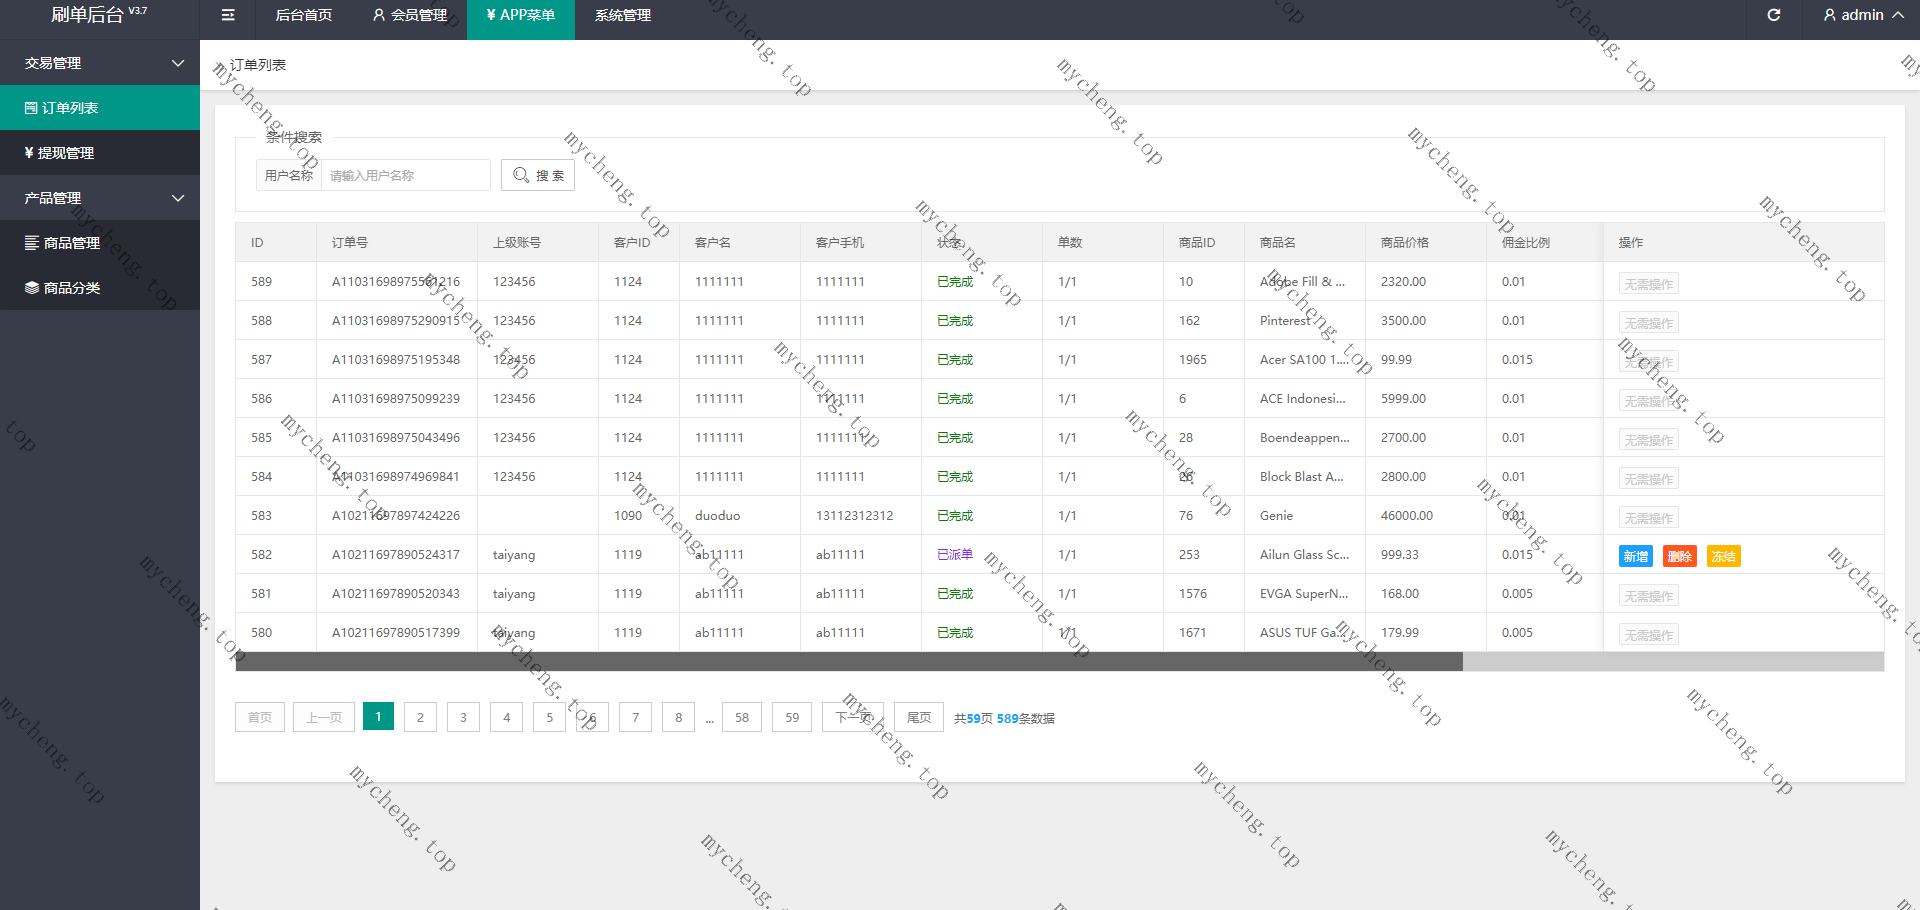
Task: Go to pagination page 58
Action: point(742,717)
